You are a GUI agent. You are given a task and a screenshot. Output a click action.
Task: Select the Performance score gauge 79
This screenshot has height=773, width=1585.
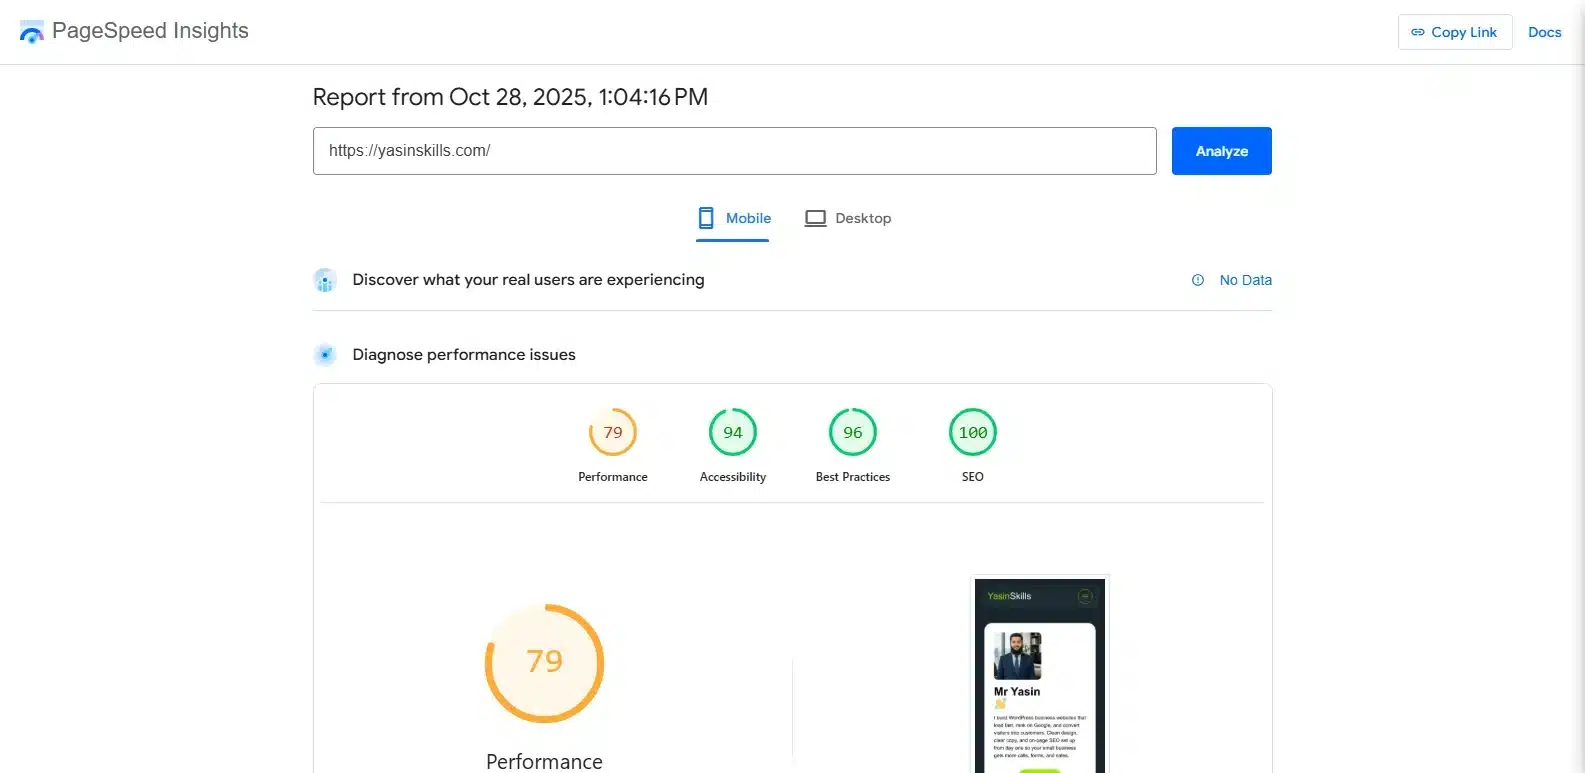coord(613,433)
